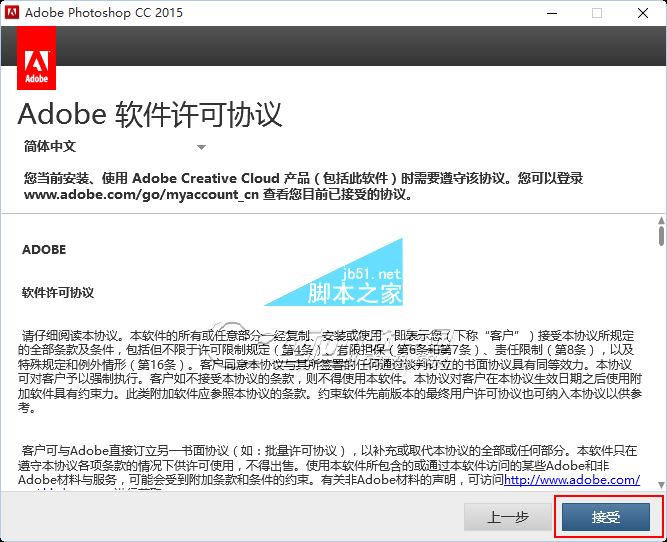Image resolution: width=667 pixels, height=542 pixels.
Task: Accept the license with the 接受 button
Action: click(606, 517)
